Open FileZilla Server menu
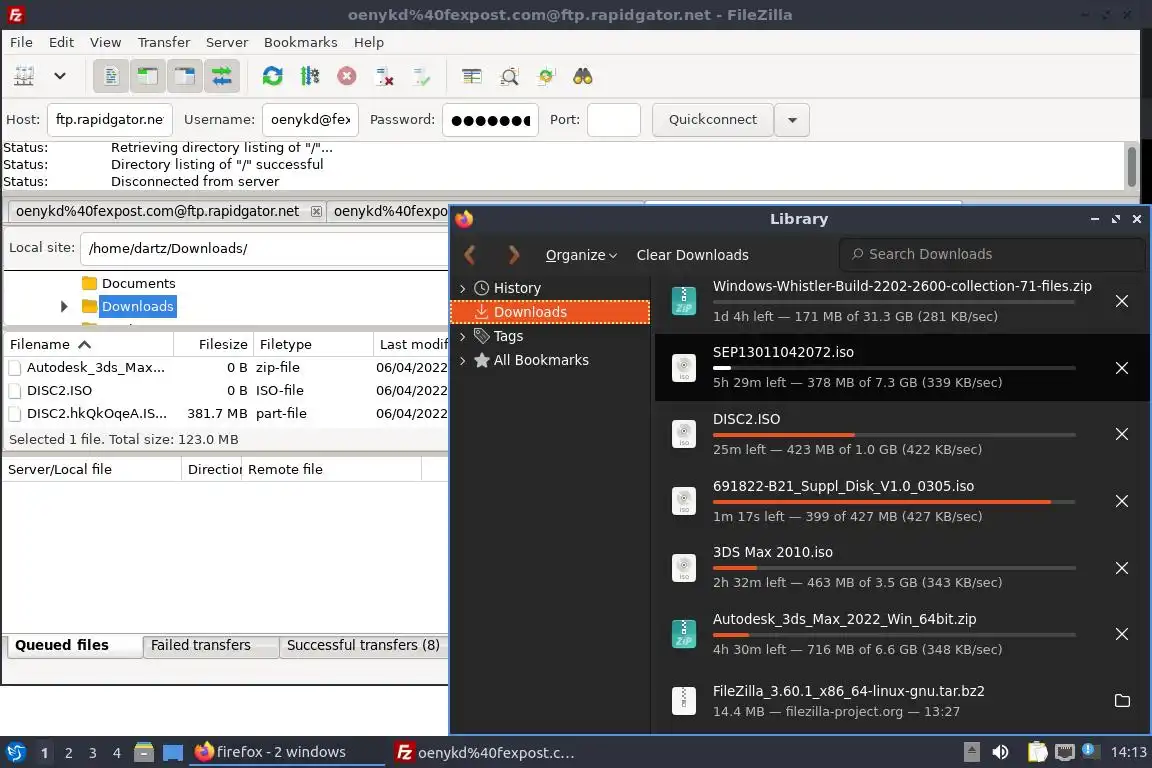The width and height of the screenshot is (1152, 768). [x=226, y=42]
